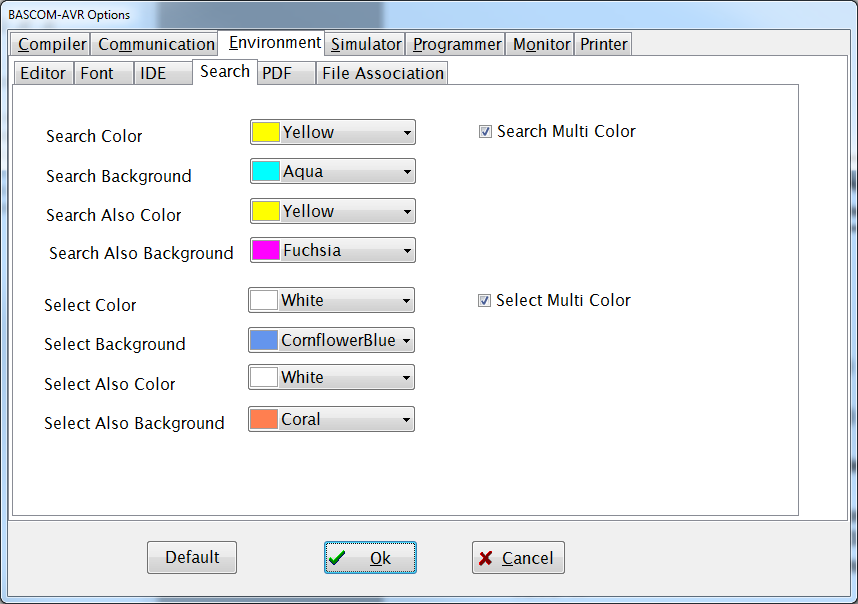This screenshot has width=858, height=604.
Task: Select the Font sub-tab
Action: tap(97, 73)
